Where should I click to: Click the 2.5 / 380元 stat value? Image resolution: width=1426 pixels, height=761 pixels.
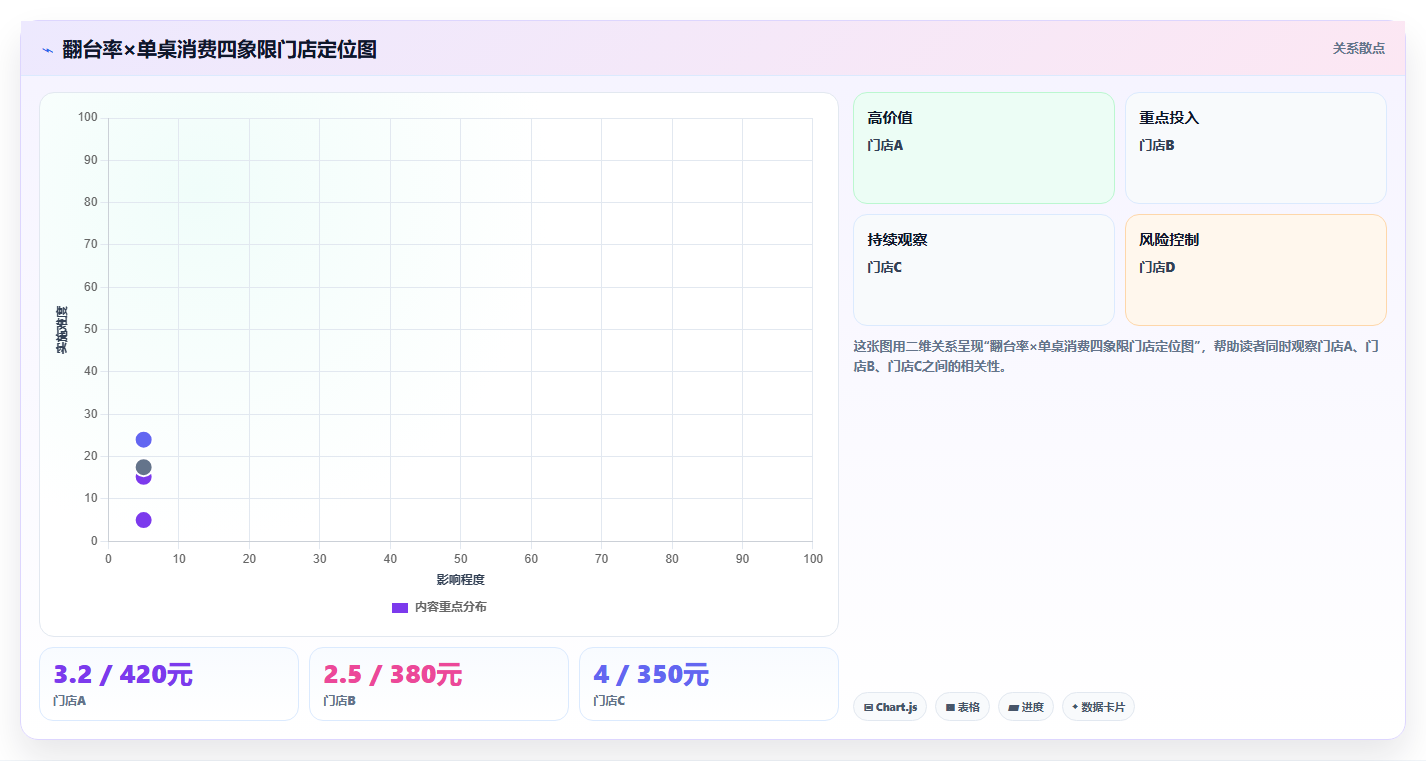click(x=393, y=675)
